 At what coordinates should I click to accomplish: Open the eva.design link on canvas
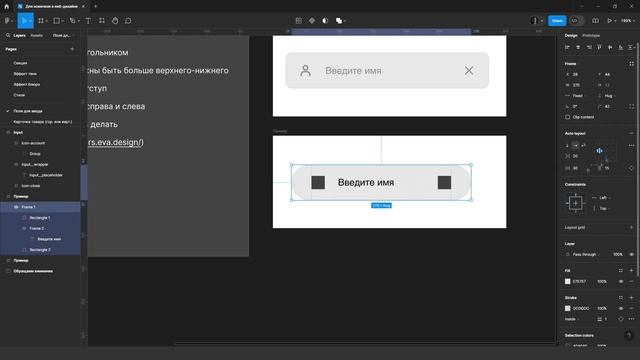click(x=115, y=142)
